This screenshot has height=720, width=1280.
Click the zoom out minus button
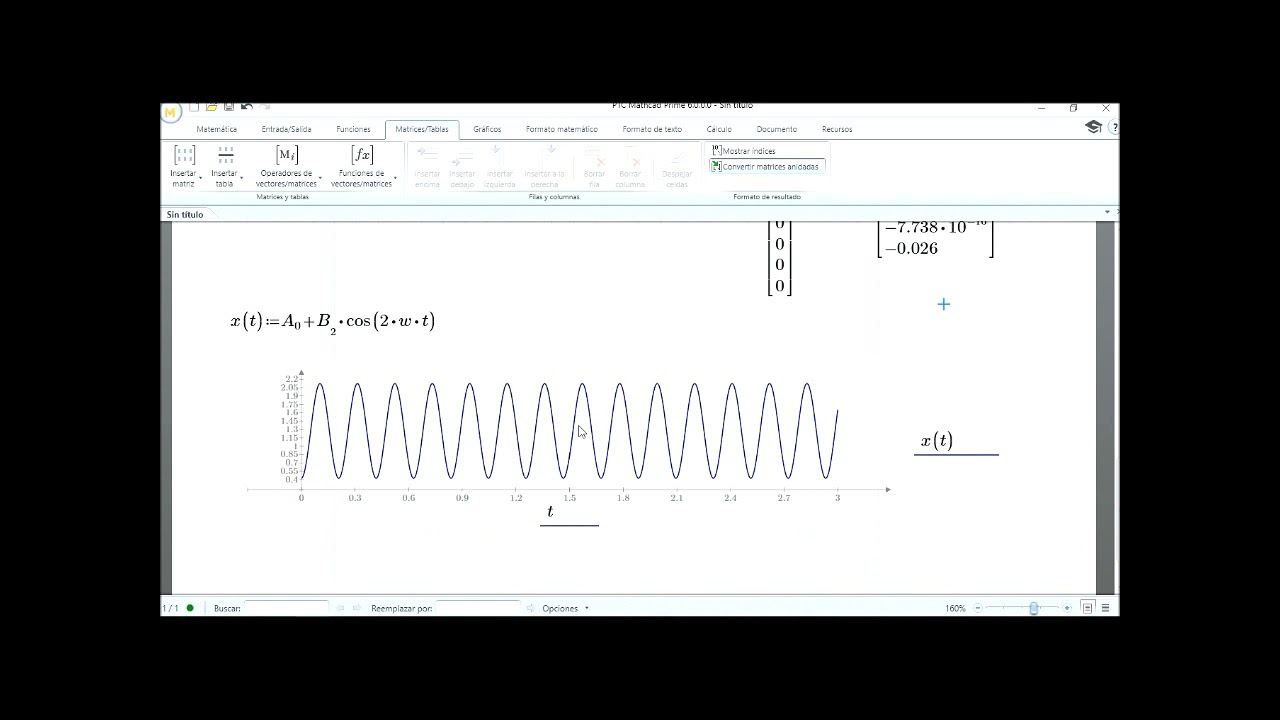(979, 608)
